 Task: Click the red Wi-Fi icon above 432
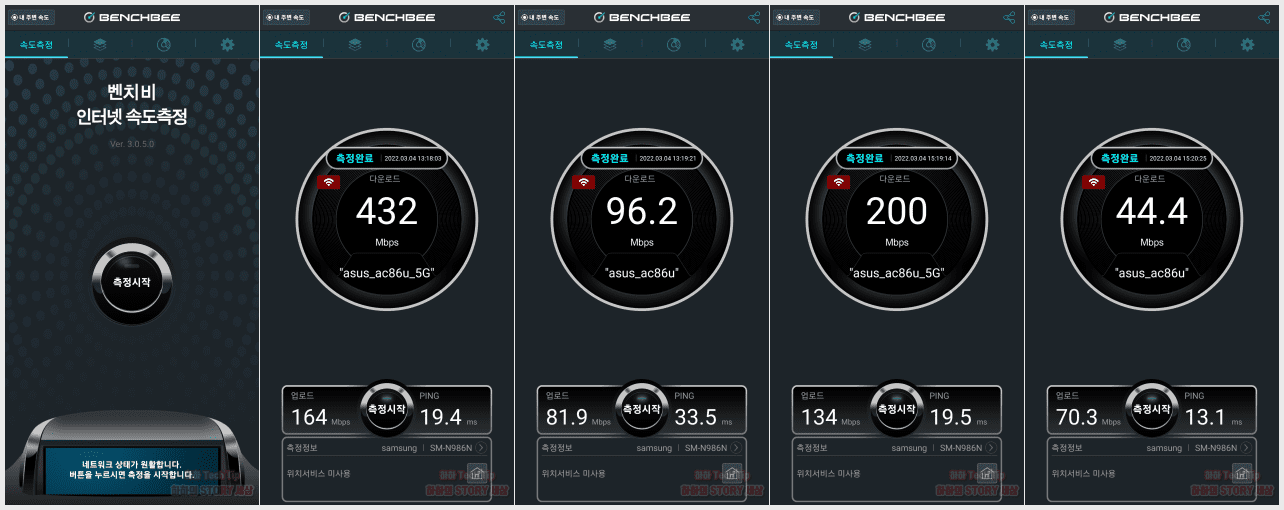tap(329, 182)
